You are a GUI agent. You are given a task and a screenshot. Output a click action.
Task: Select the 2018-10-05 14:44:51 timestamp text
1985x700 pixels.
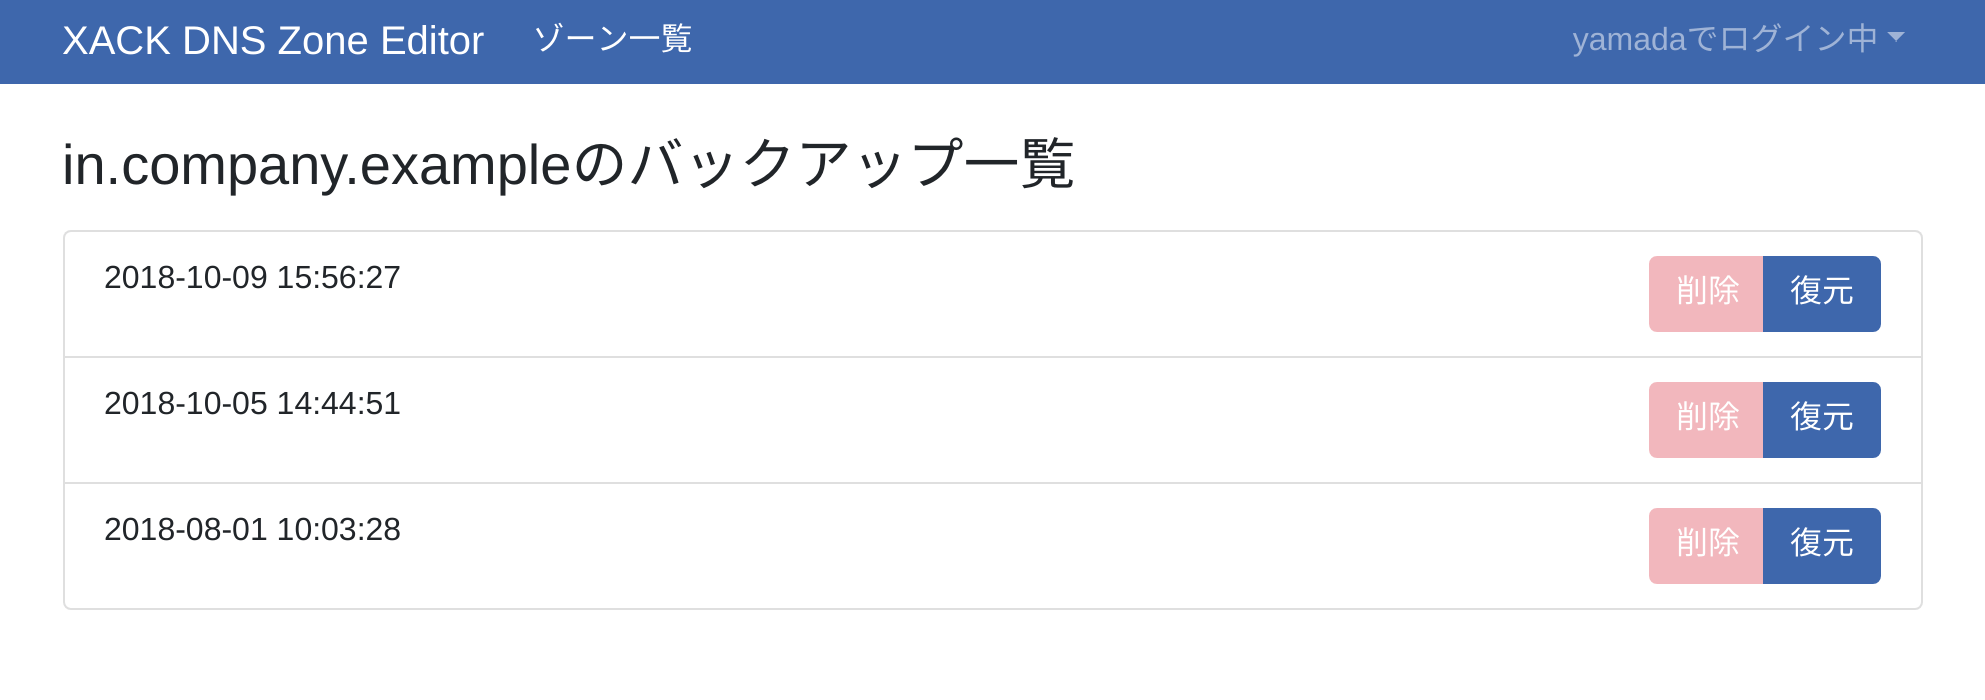(x=252, y=403)
